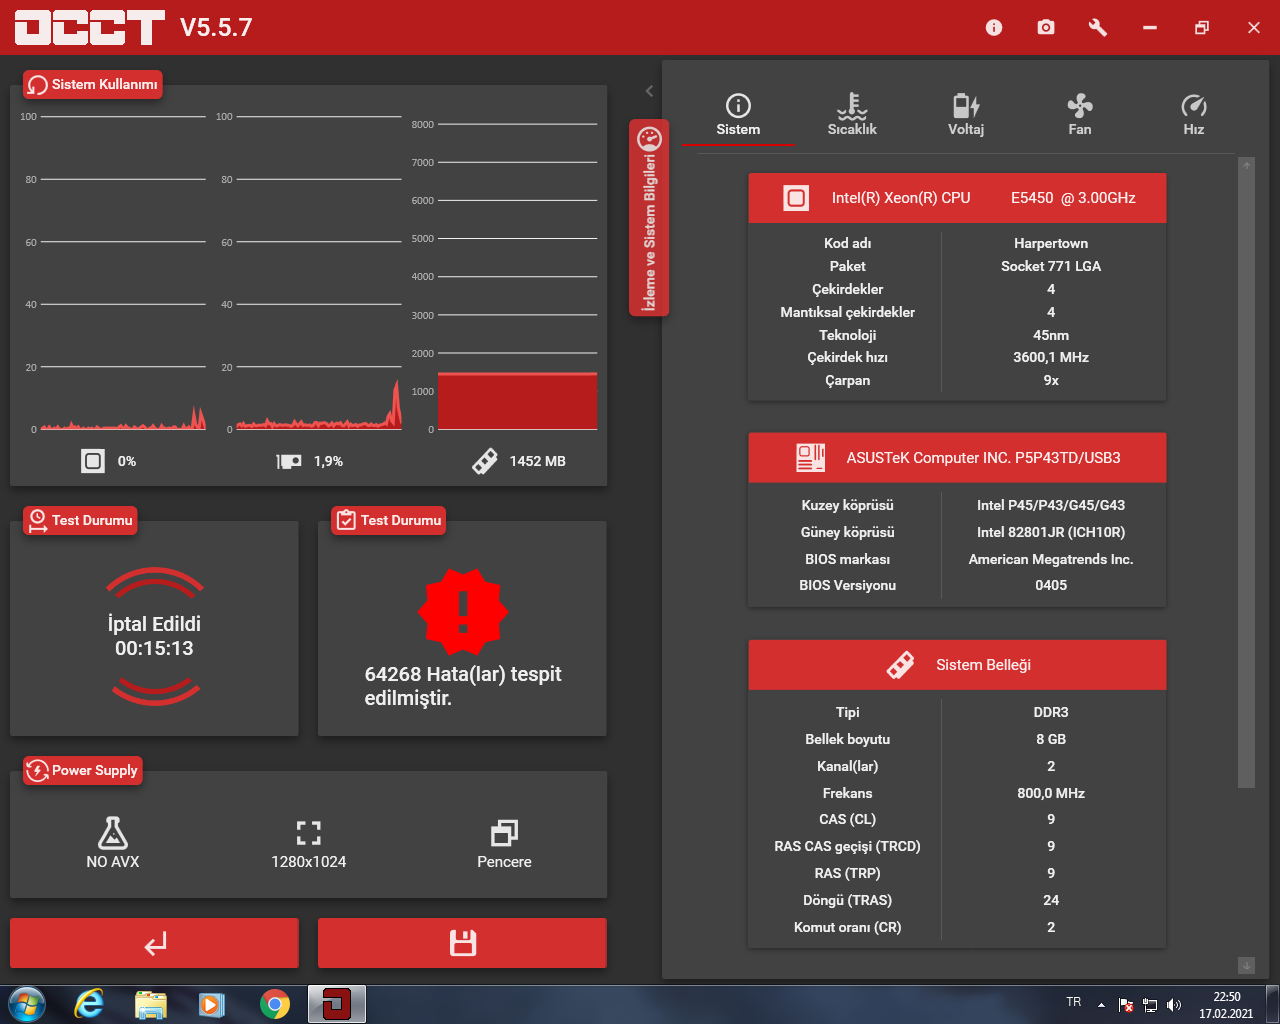Click the red return arrow button
The height and width of the screenshot is (1024, 1280).
coord(155,943)
